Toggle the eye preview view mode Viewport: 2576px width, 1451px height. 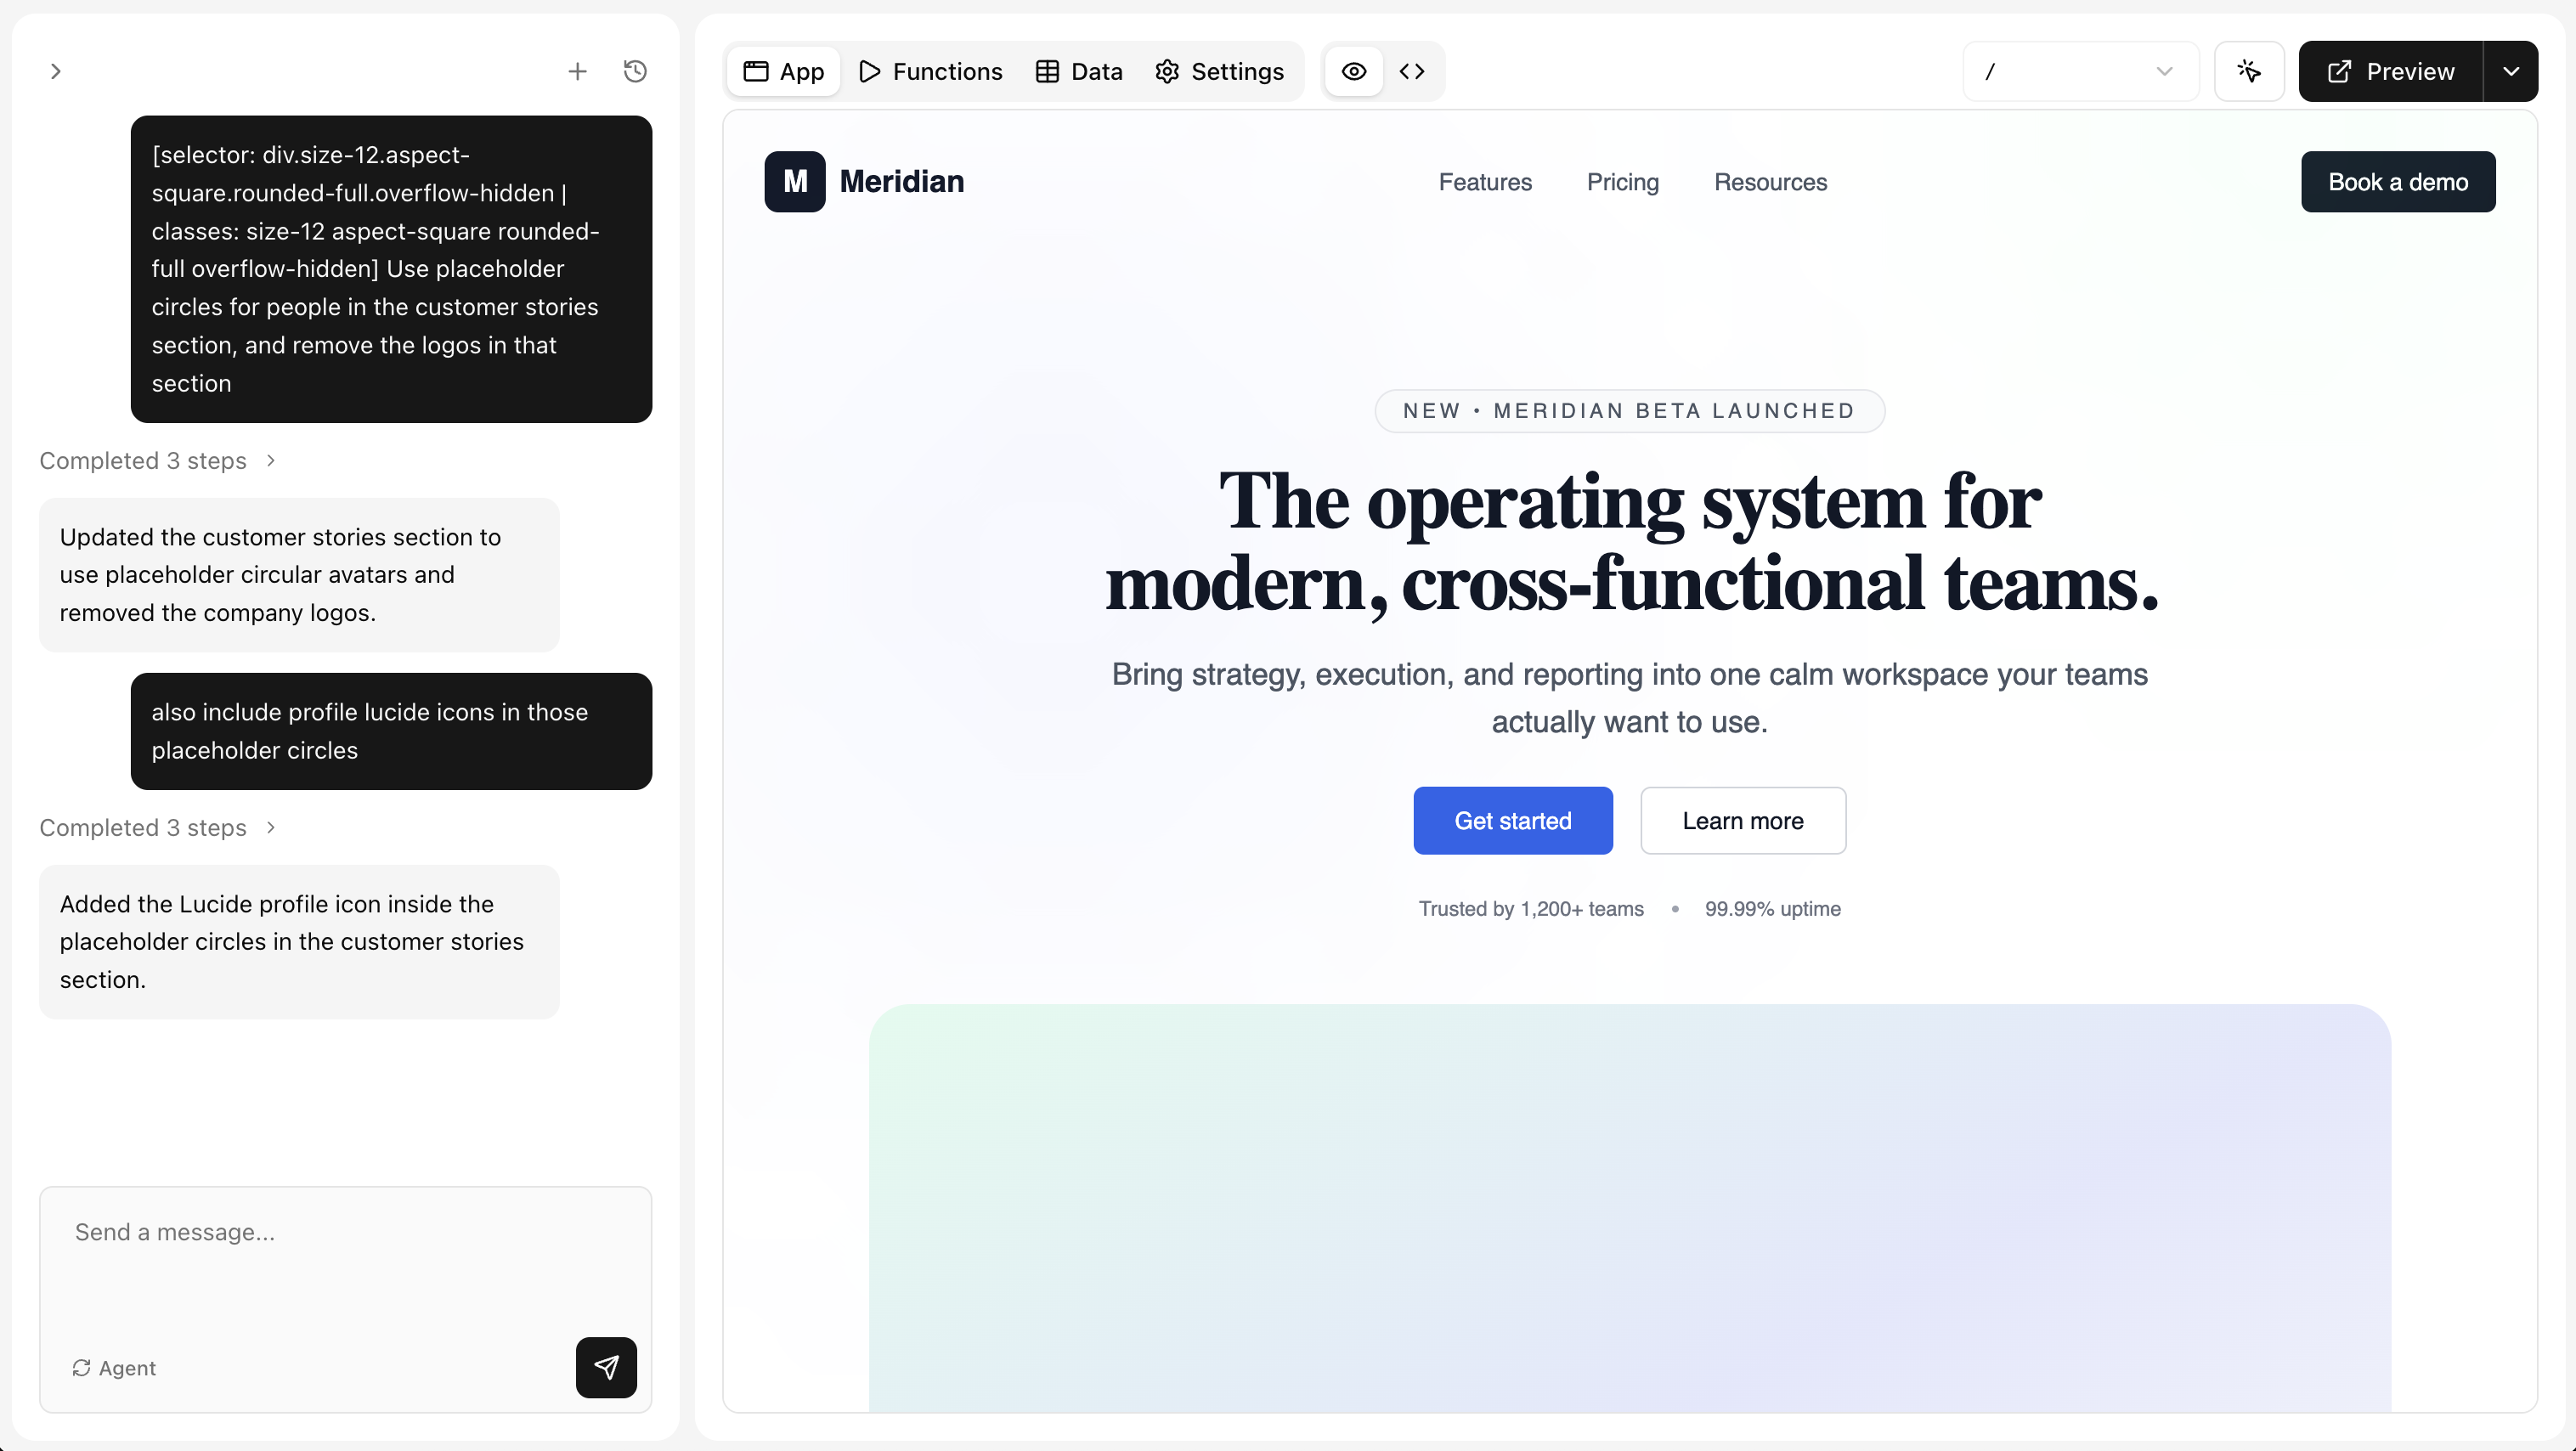tap(1354, 71)
